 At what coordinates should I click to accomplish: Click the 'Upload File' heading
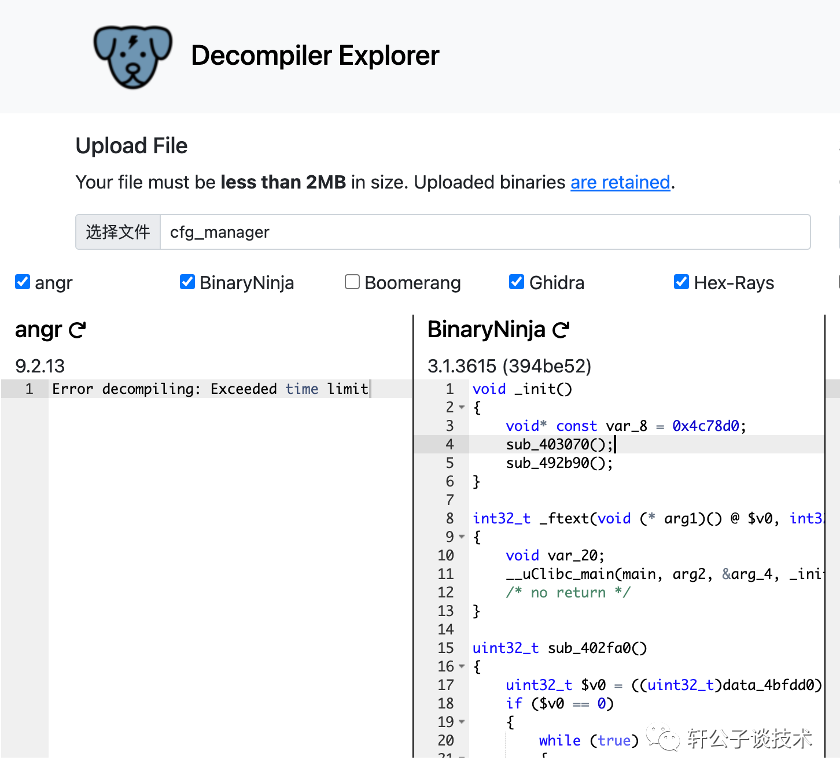[132, 146]
